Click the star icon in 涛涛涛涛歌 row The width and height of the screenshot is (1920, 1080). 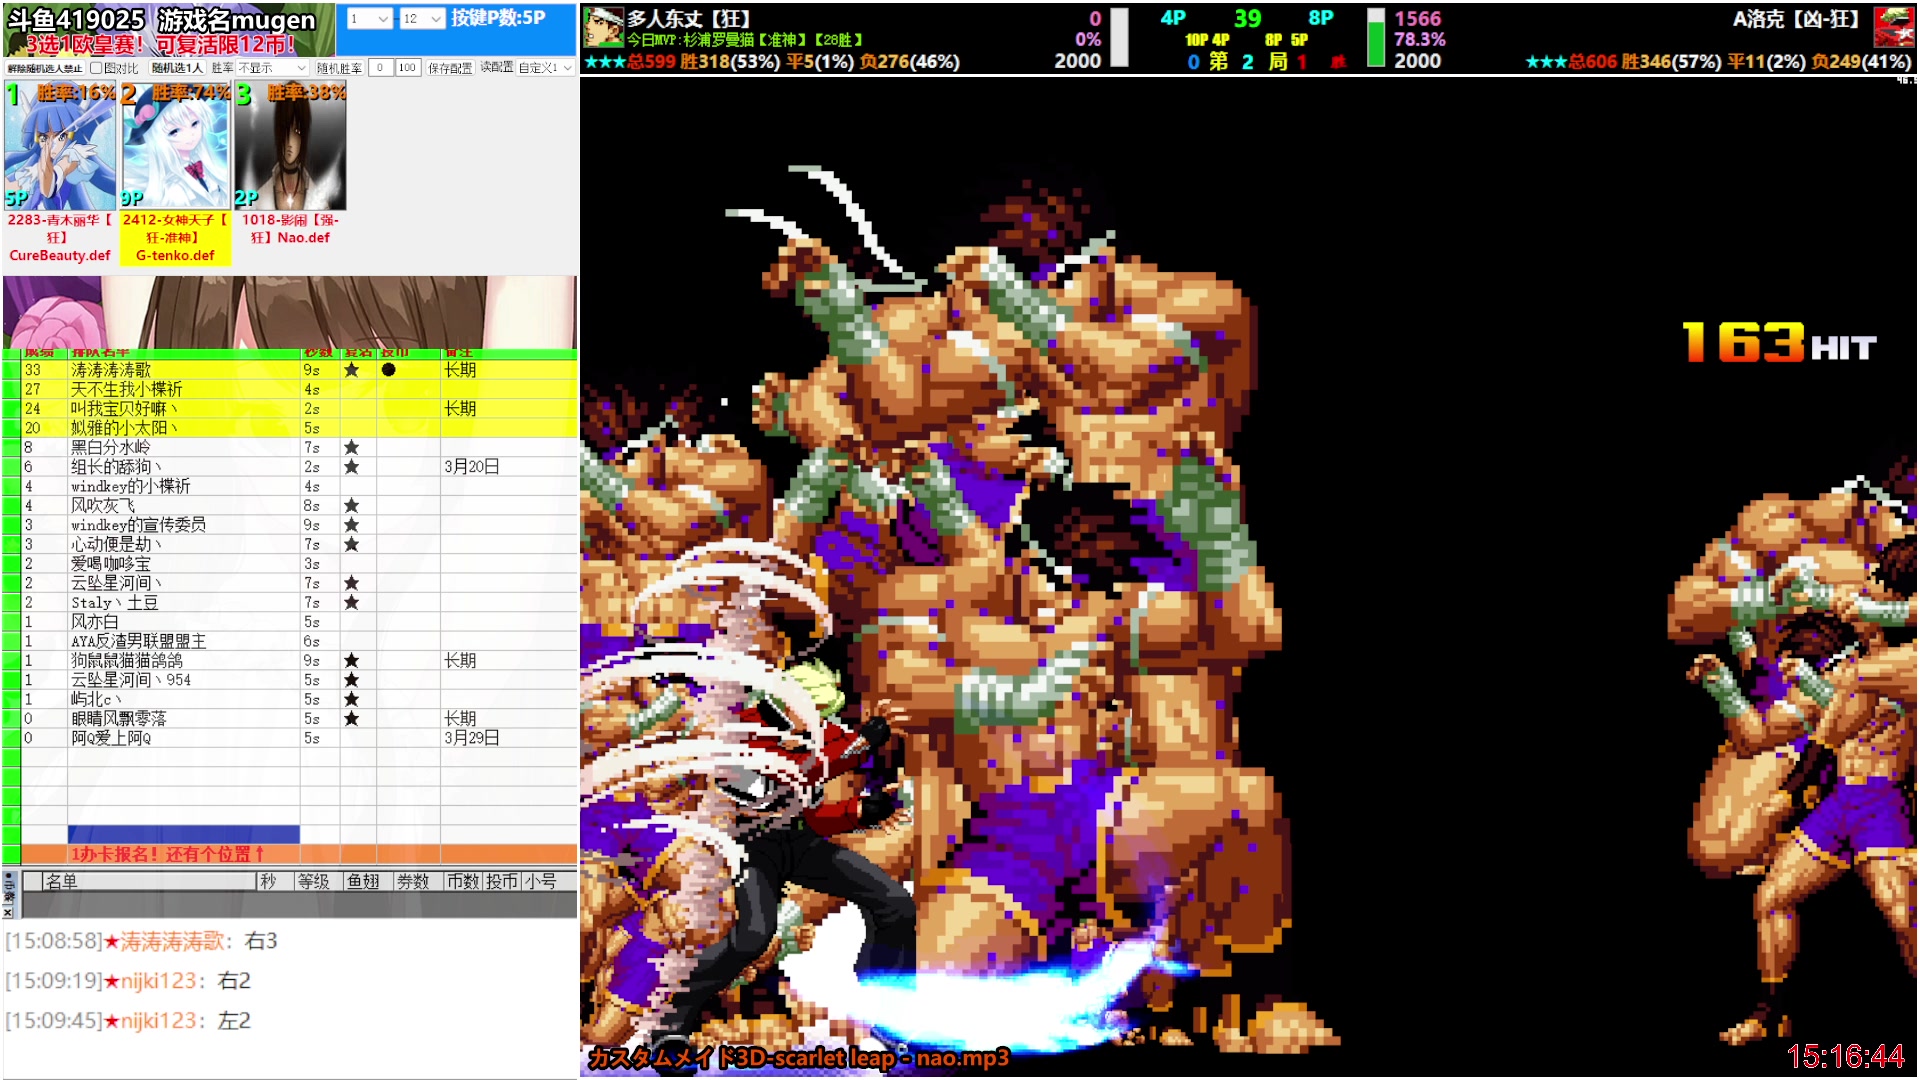pos(351,370)
